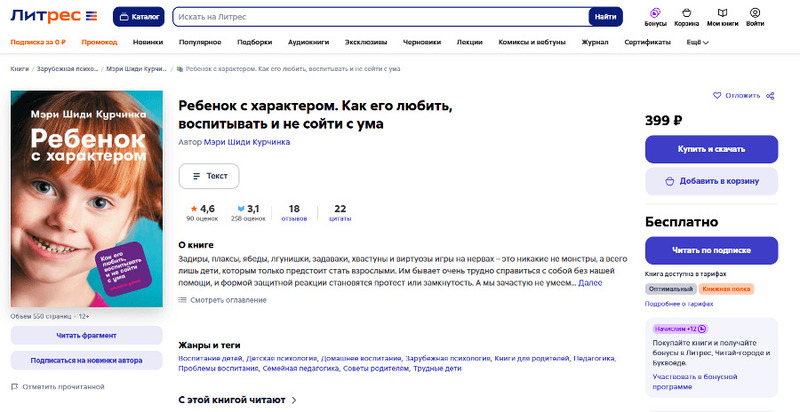
Task: Open the Литрес logo home link
Action: (54, 16)
